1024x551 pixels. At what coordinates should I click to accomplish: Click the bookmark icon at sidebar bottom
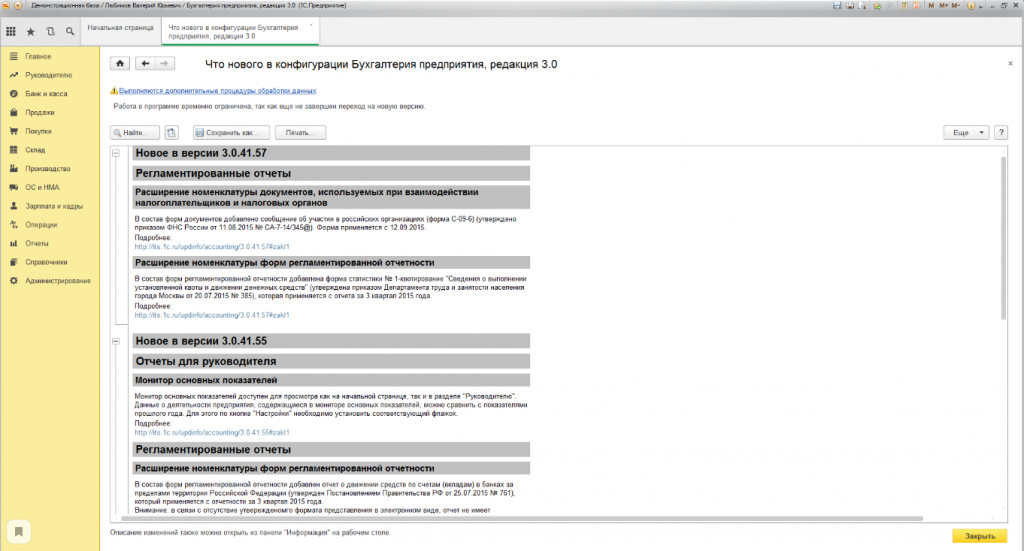pos(19,530)
